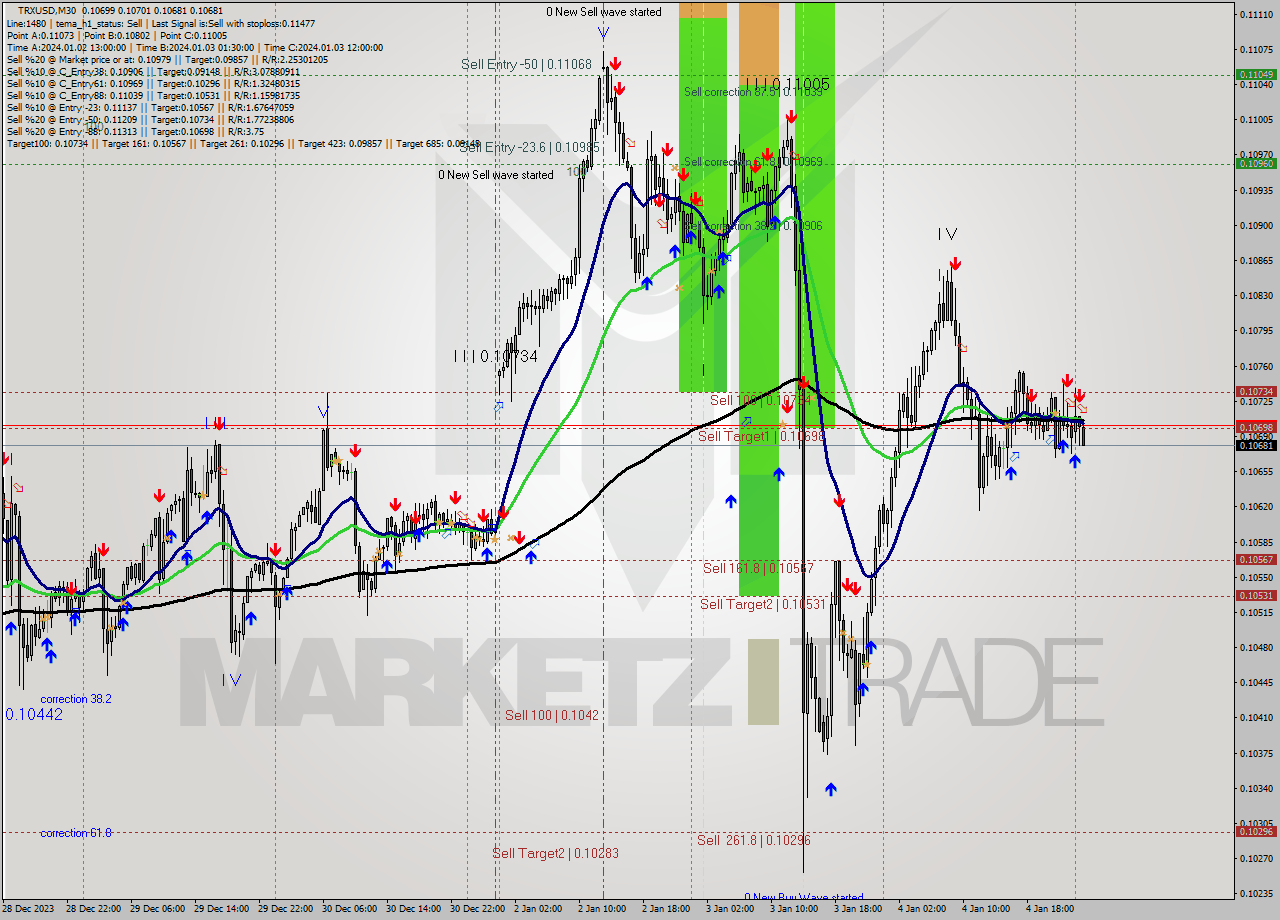Click the 2 Jan 10:00 time label
The width and height of the screenshot is (1280, 920).
[x=602, y=909]
